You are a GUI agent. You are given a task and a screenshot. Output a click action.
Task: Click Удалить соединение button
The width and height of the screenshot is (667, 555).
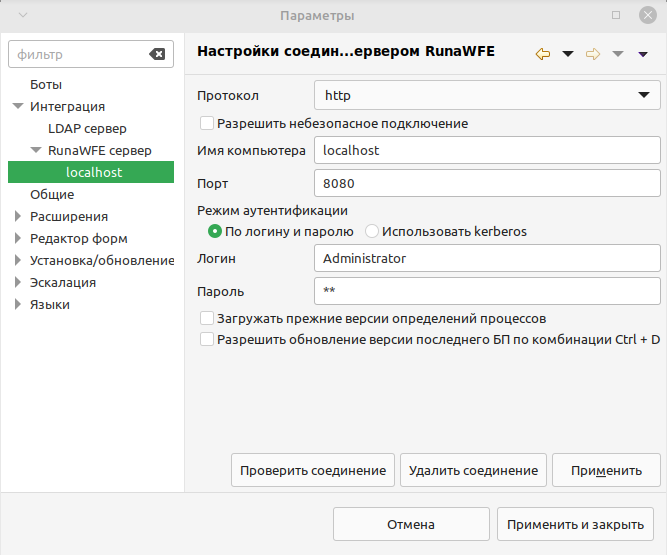[473, 470]
